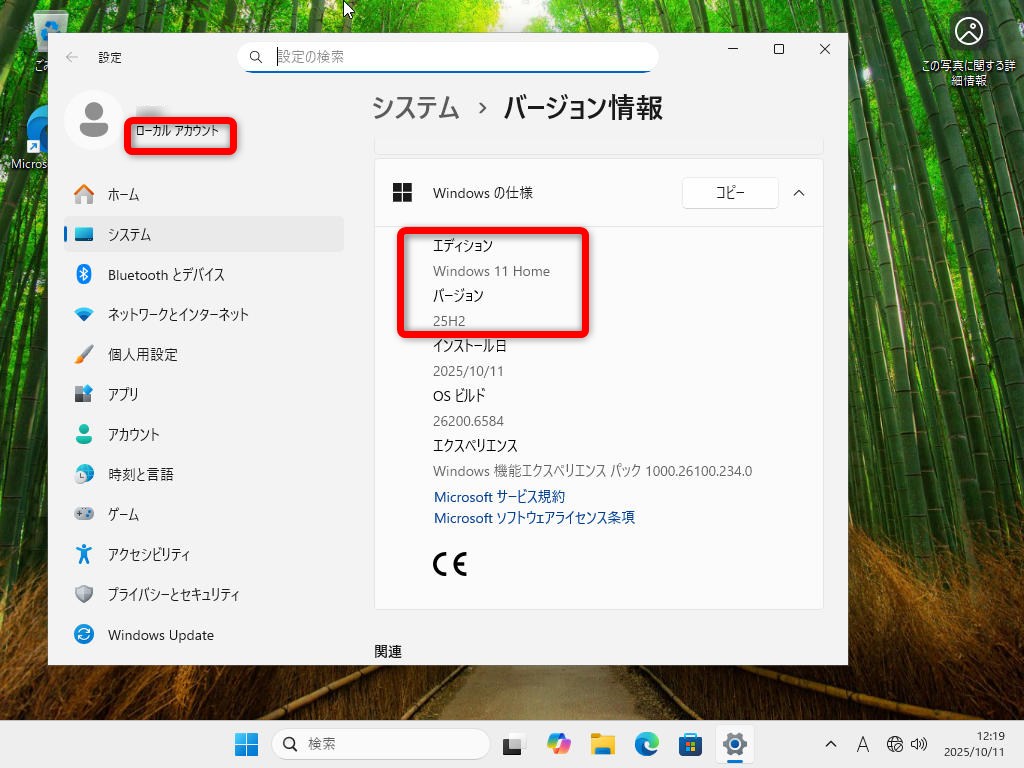Image resolution: width=1024 pixels, height=768 pixels.
Task: Go back using settings back arrow
Action: tap(72, 57)
